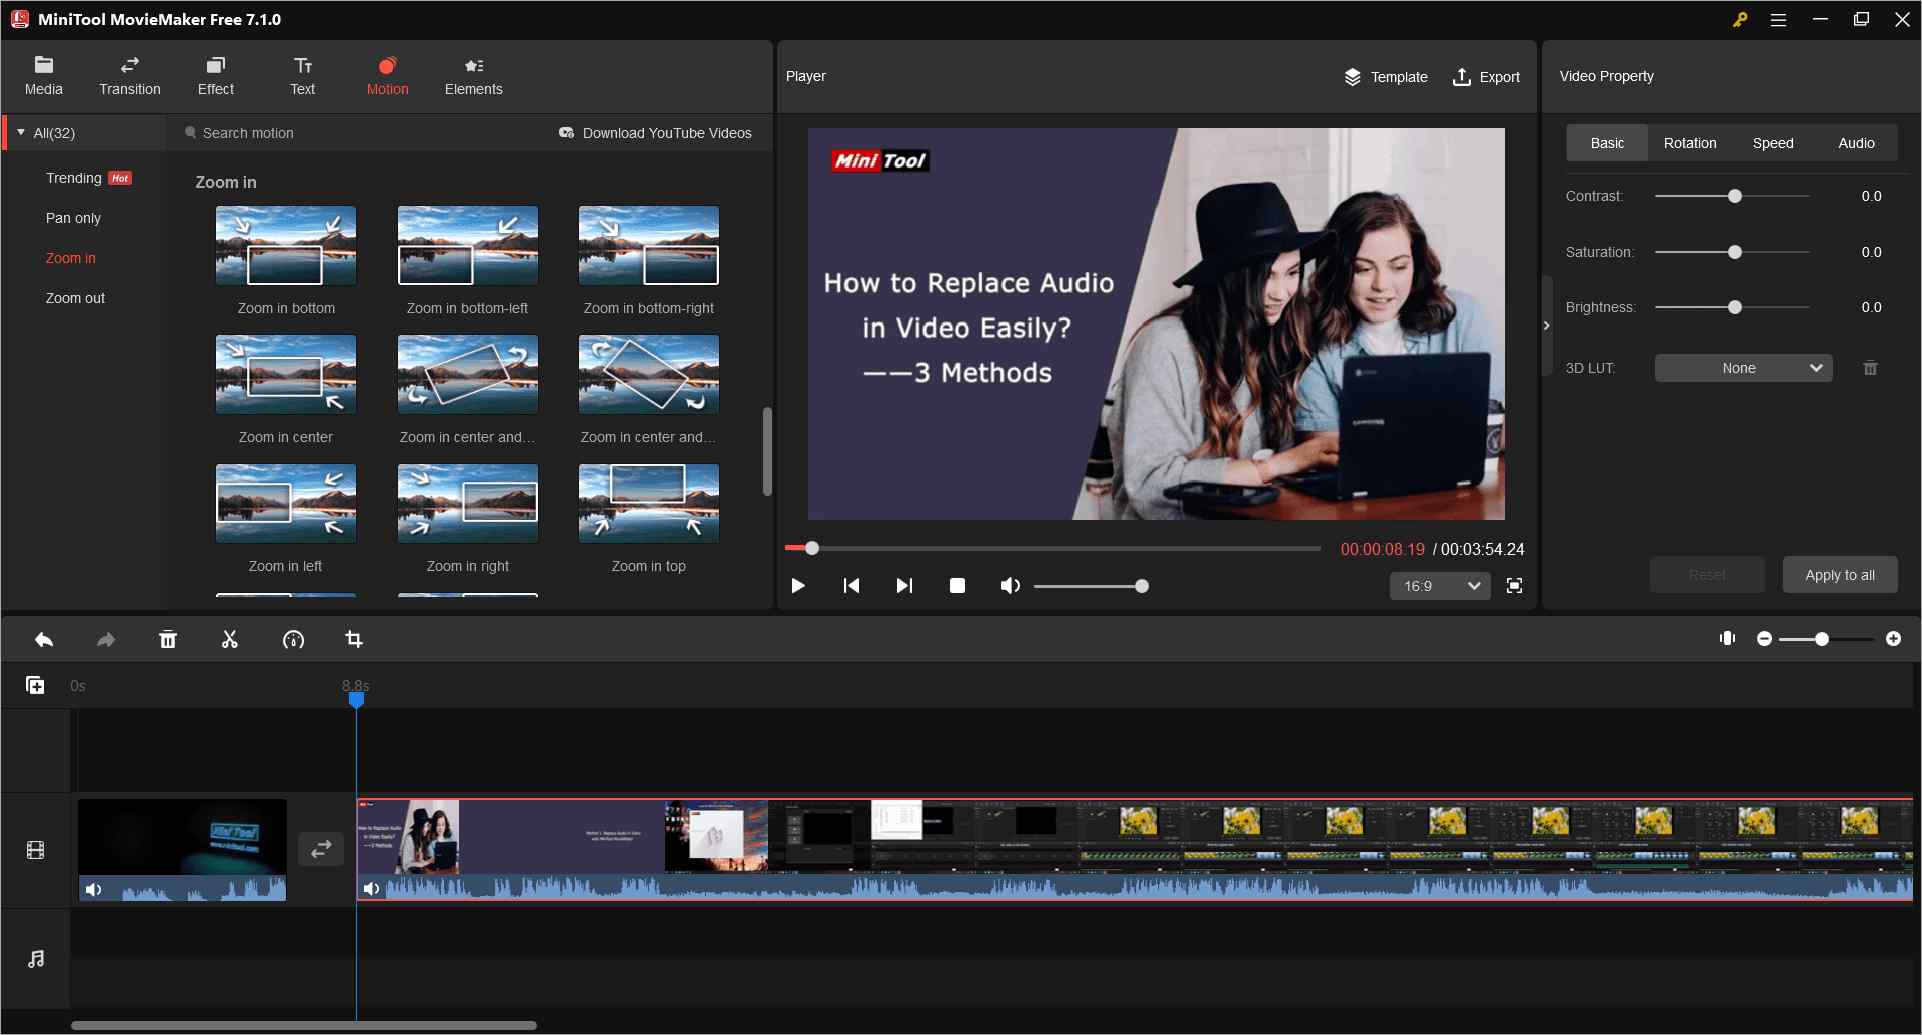Go to previous frame
This screenshot has height=1035, width=1922.
click(x=851, y=586)
